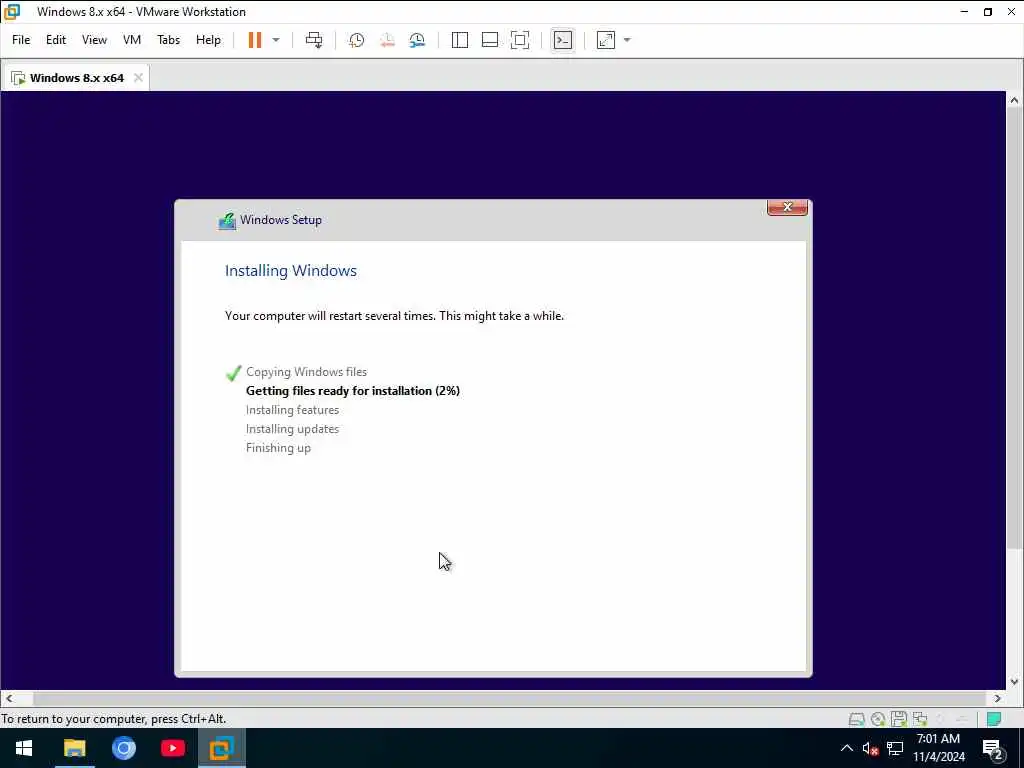Click 'Installing features' step text

pos(293,409)
